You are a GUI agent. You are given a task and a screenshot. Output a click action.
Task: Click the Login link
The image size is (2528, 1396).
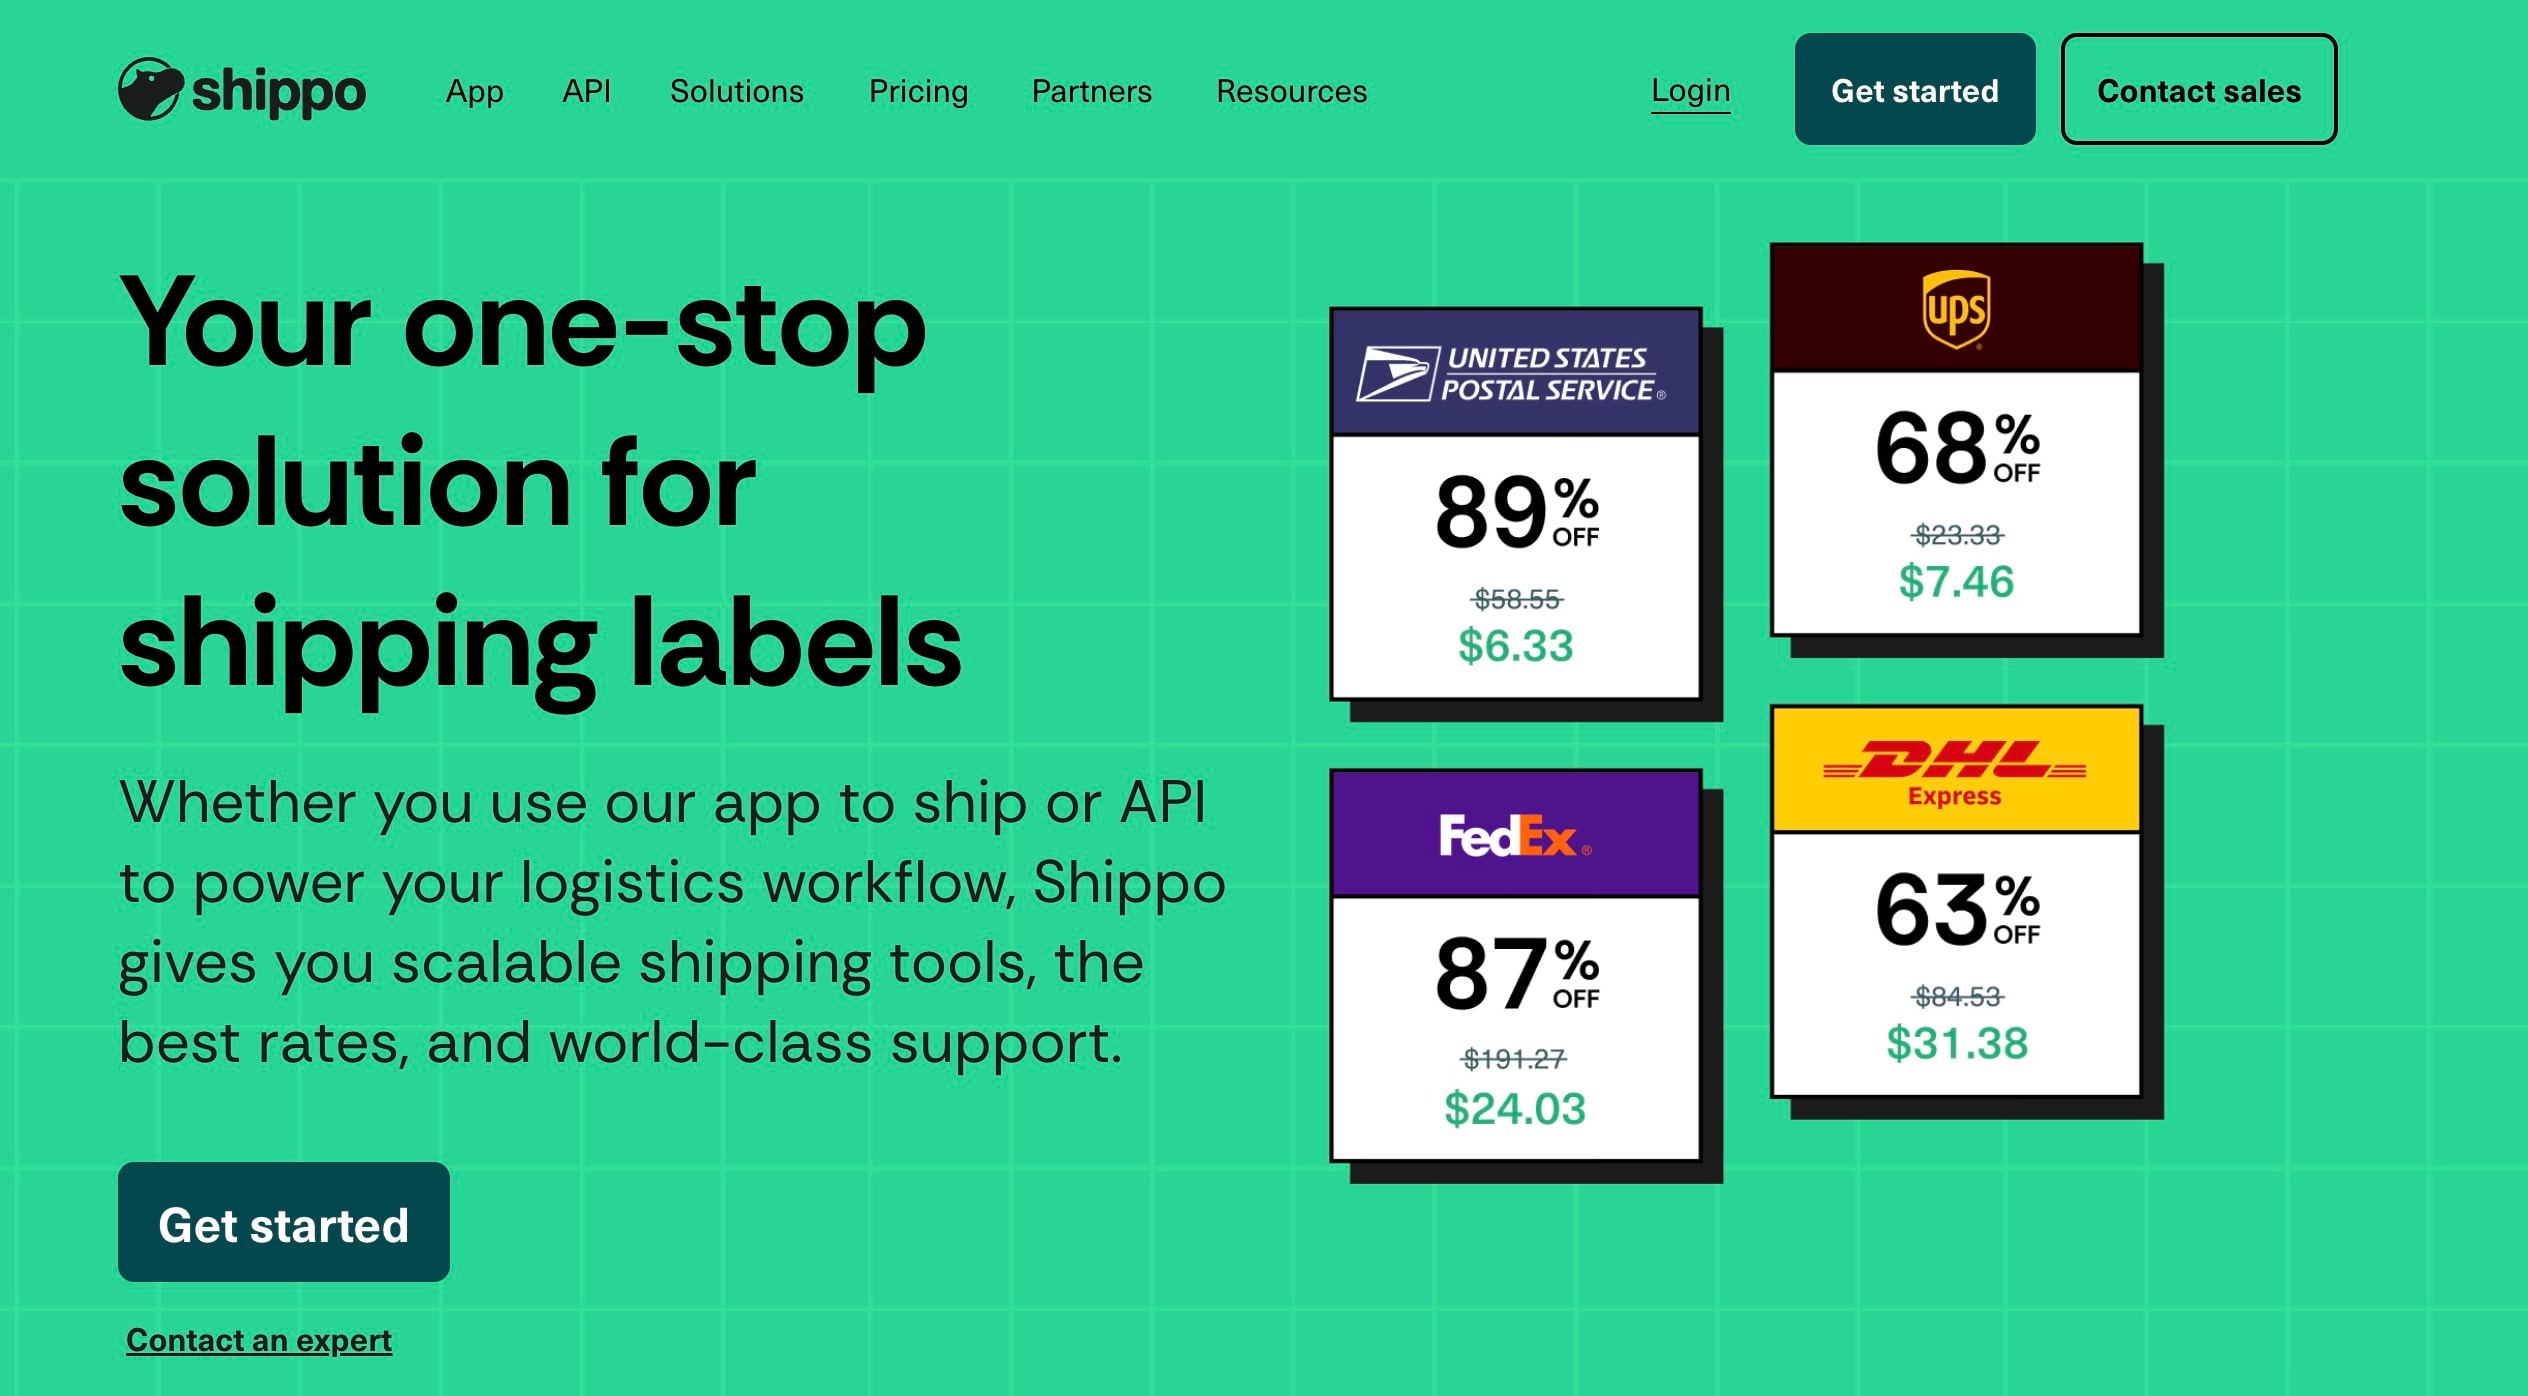pyautogui.click(x=1690, y=91)
